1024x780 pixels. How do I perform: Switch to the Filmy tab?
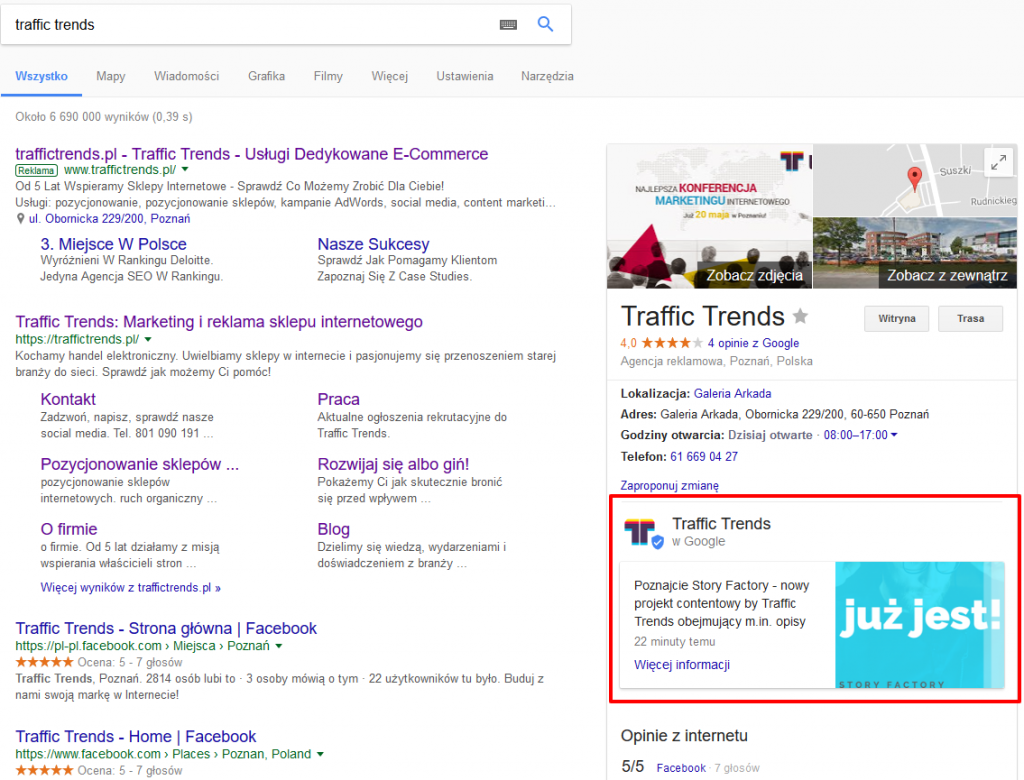328,76
